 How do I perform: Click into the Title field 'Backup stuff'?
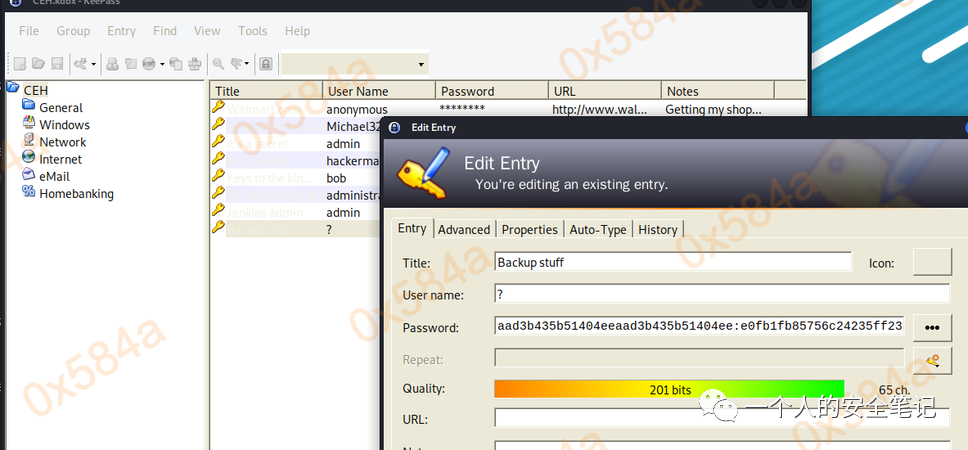[673, 262]
